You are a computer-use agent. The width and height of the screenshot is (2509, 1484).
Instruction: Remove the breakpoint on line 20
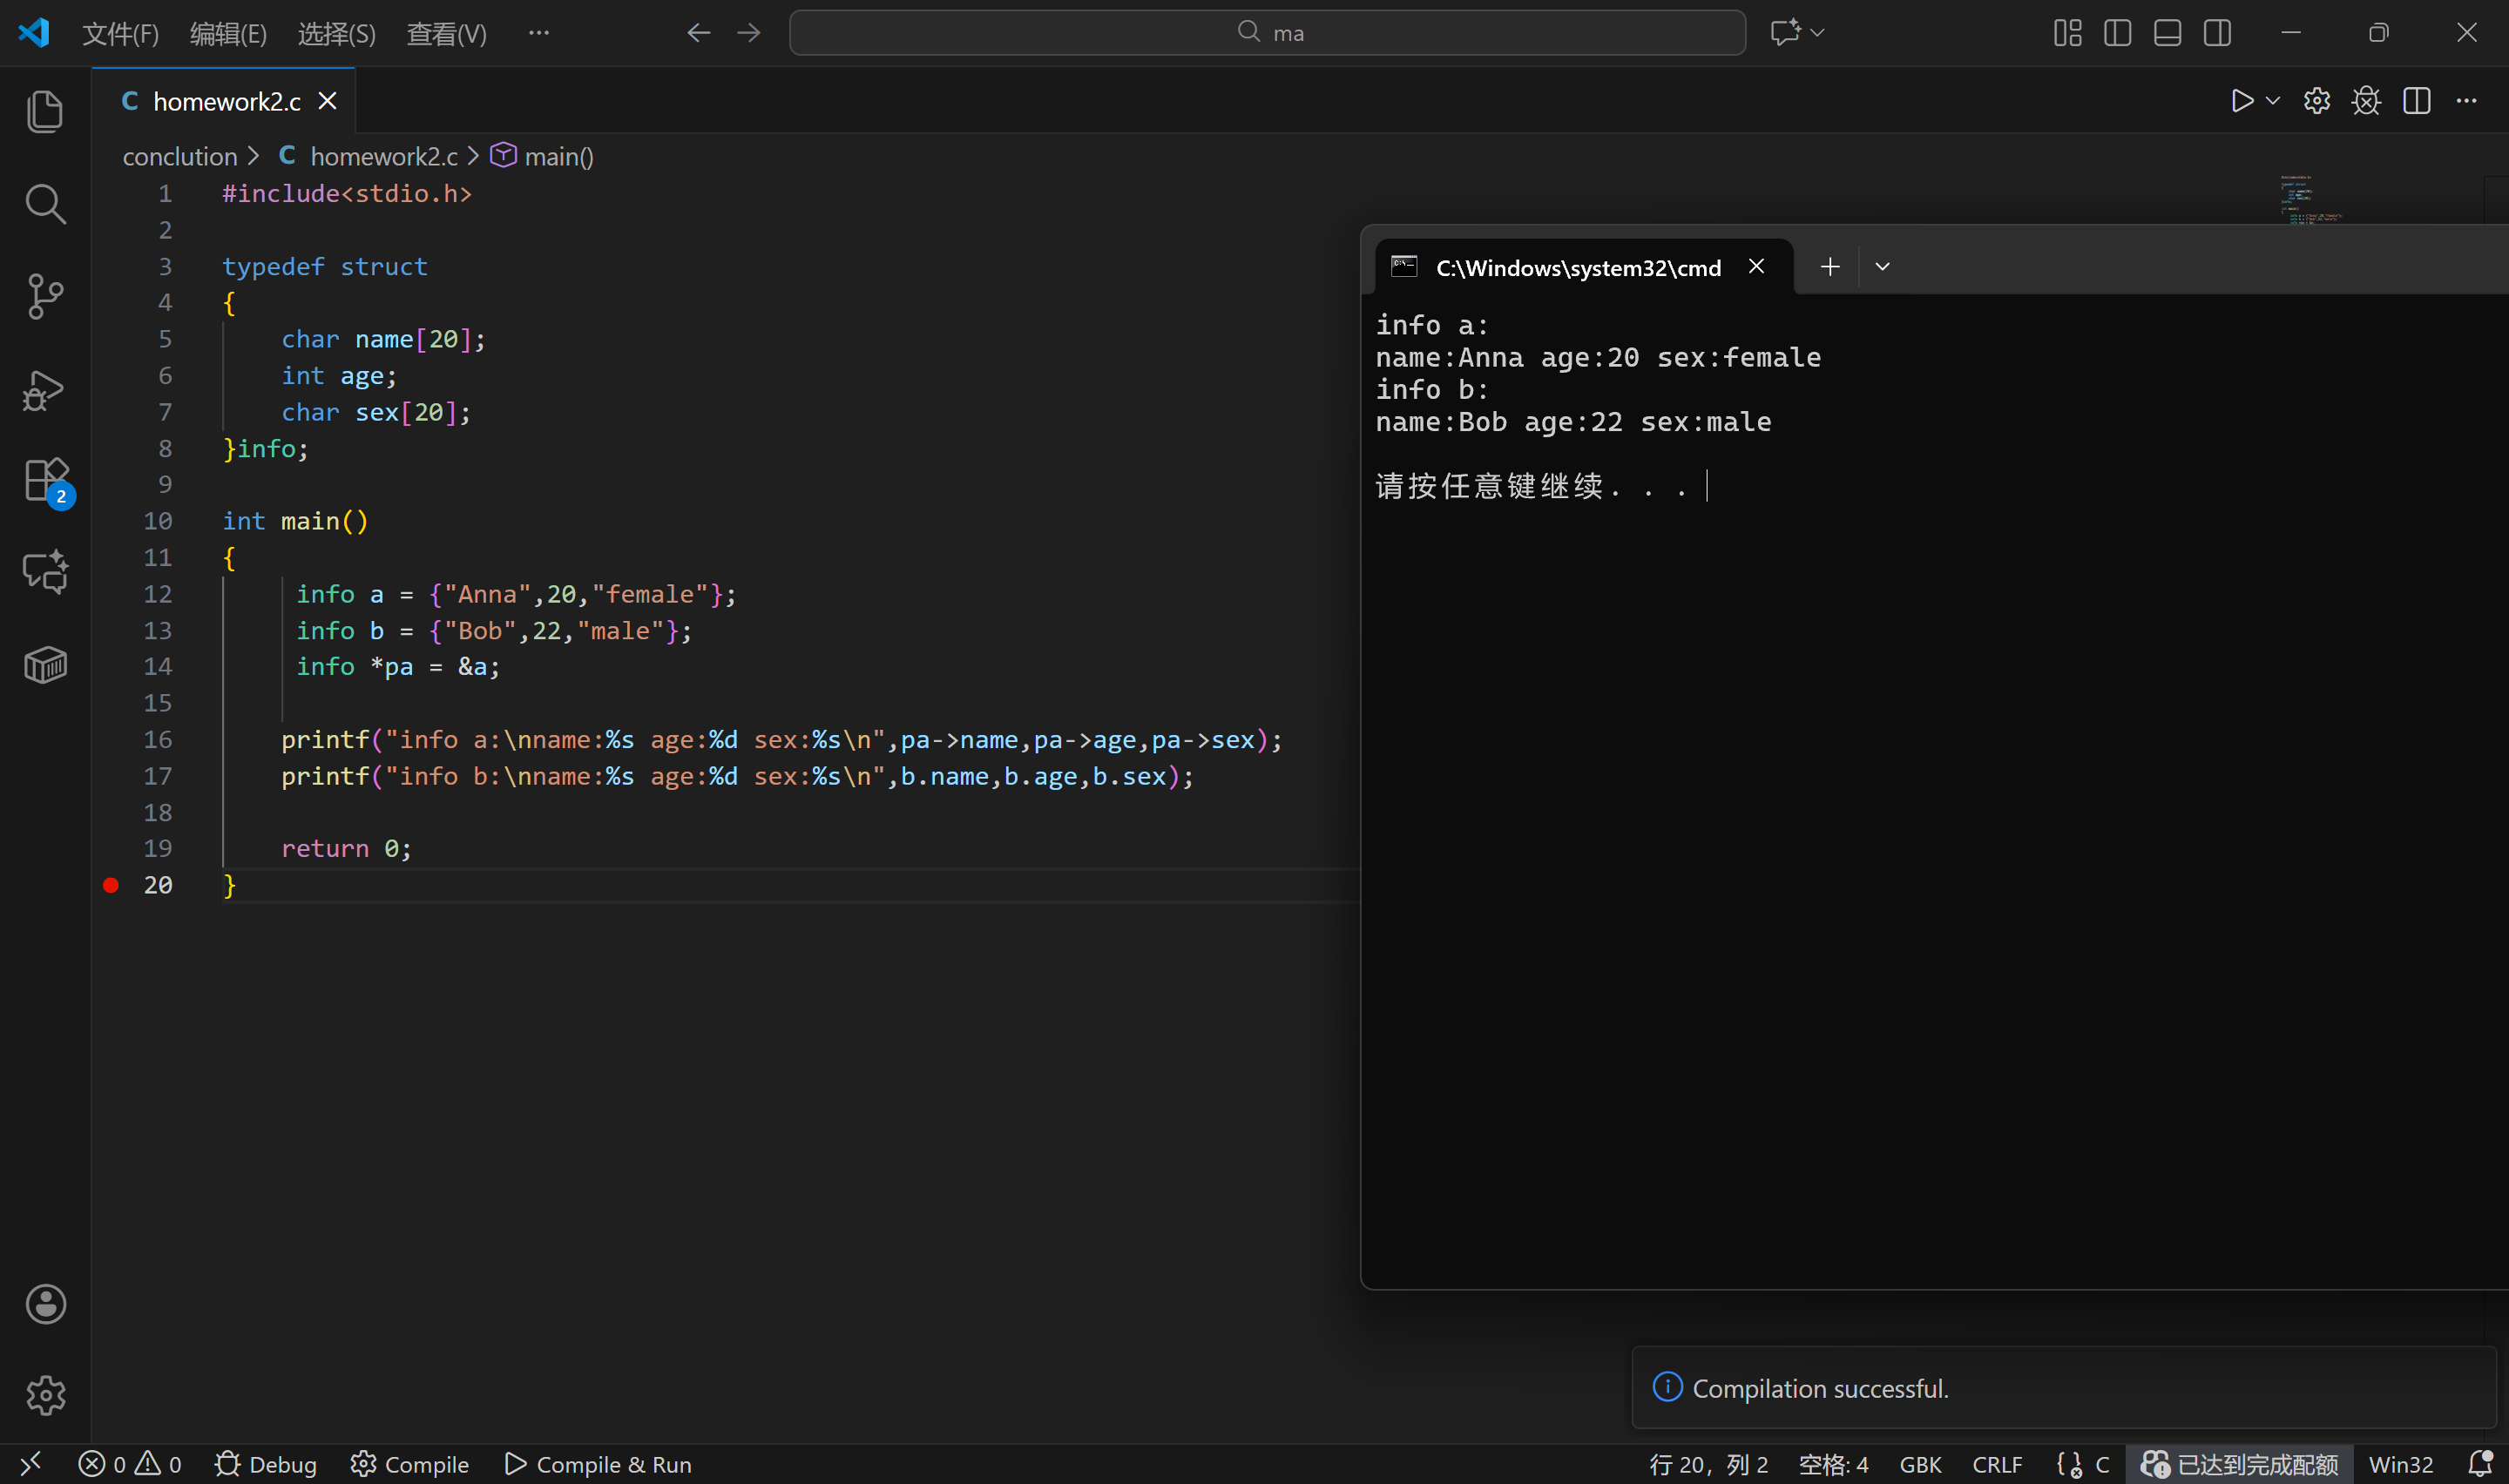pyautogui.click(x=111, y=885)
